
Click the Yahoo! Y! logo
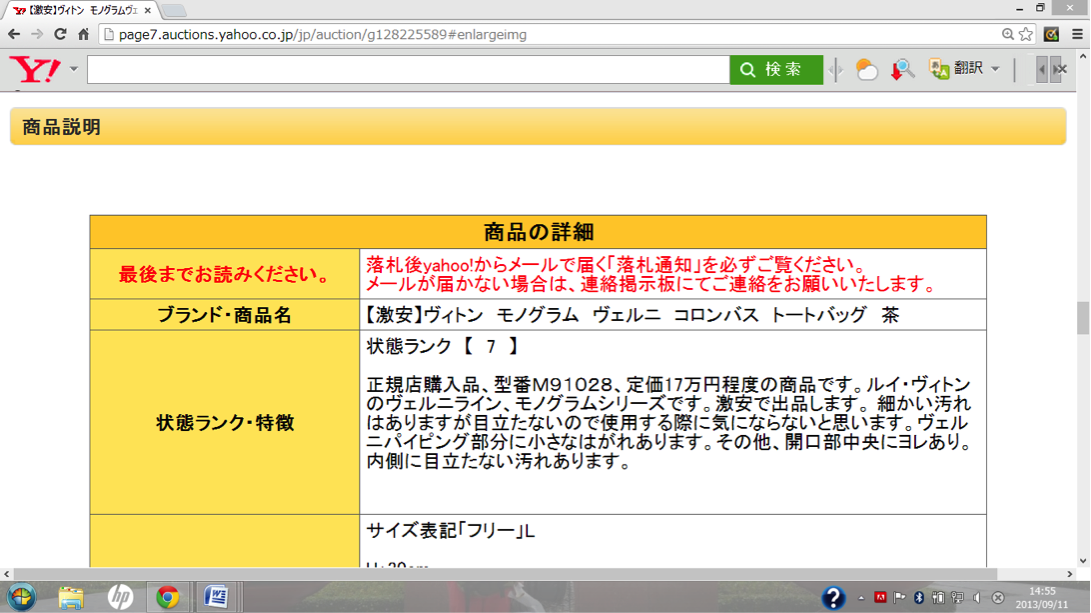point(35,70)
